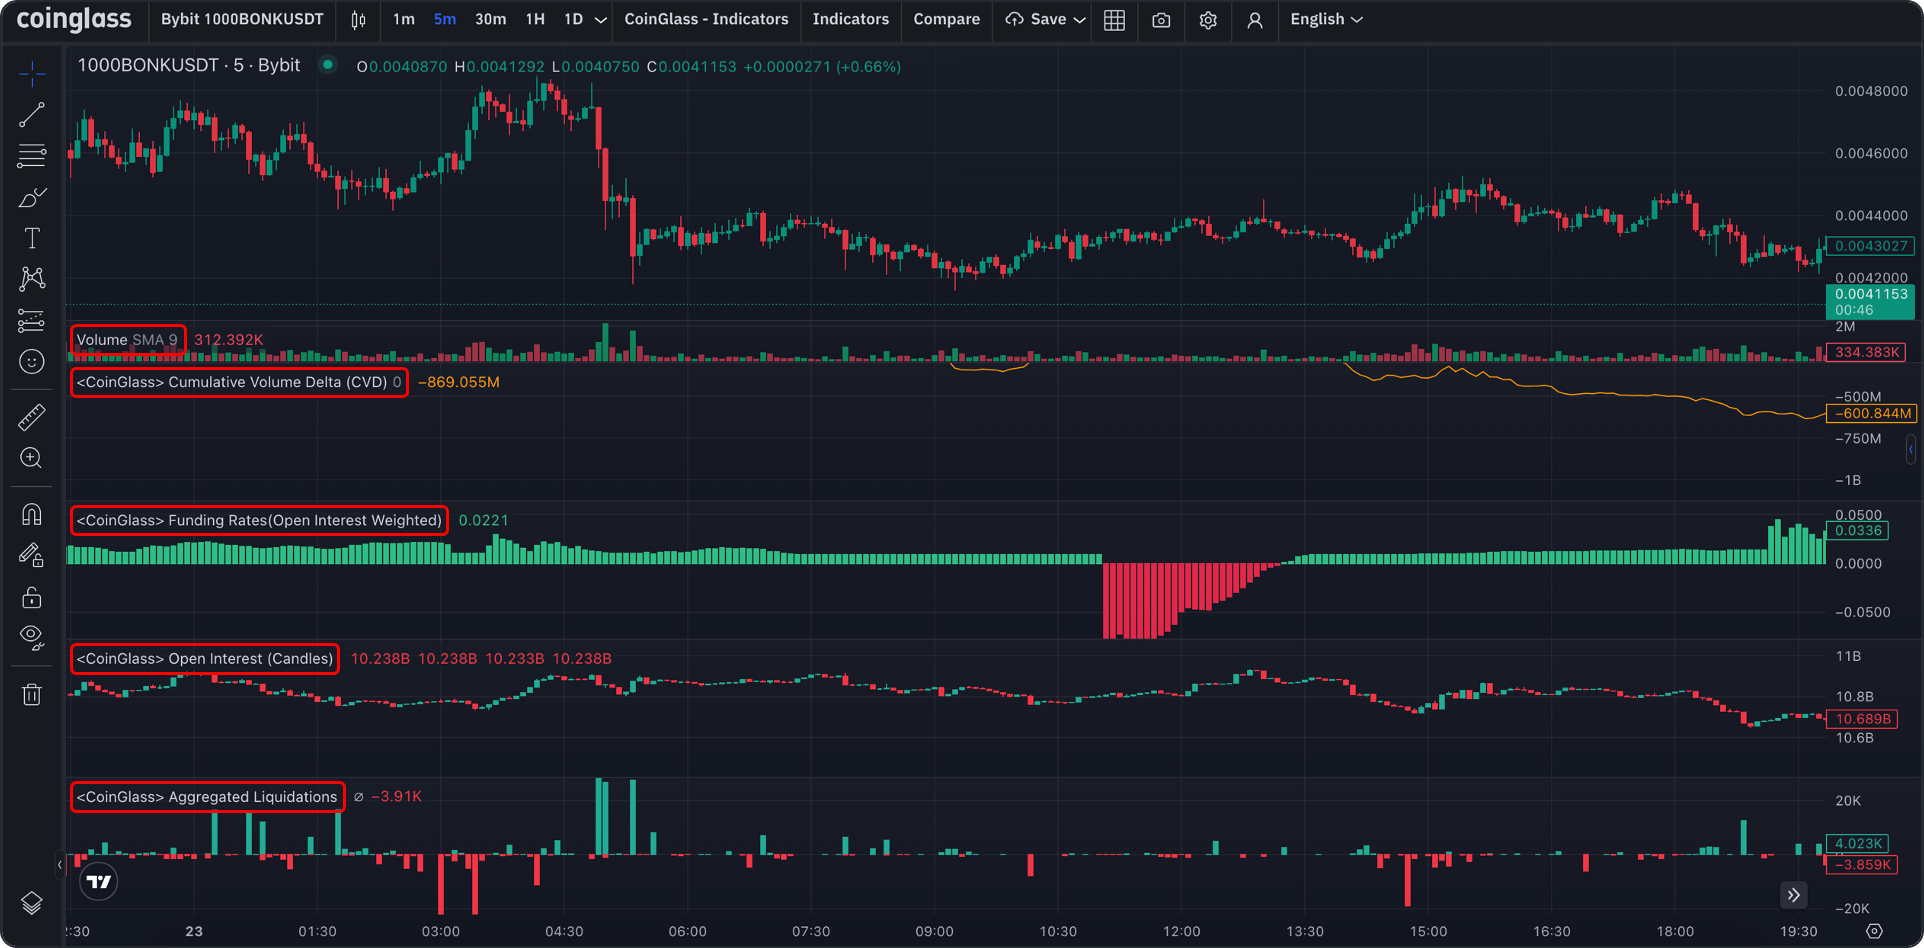Open the forecasting and measurement tools
1924x948 pixels.
coord(32,321)
